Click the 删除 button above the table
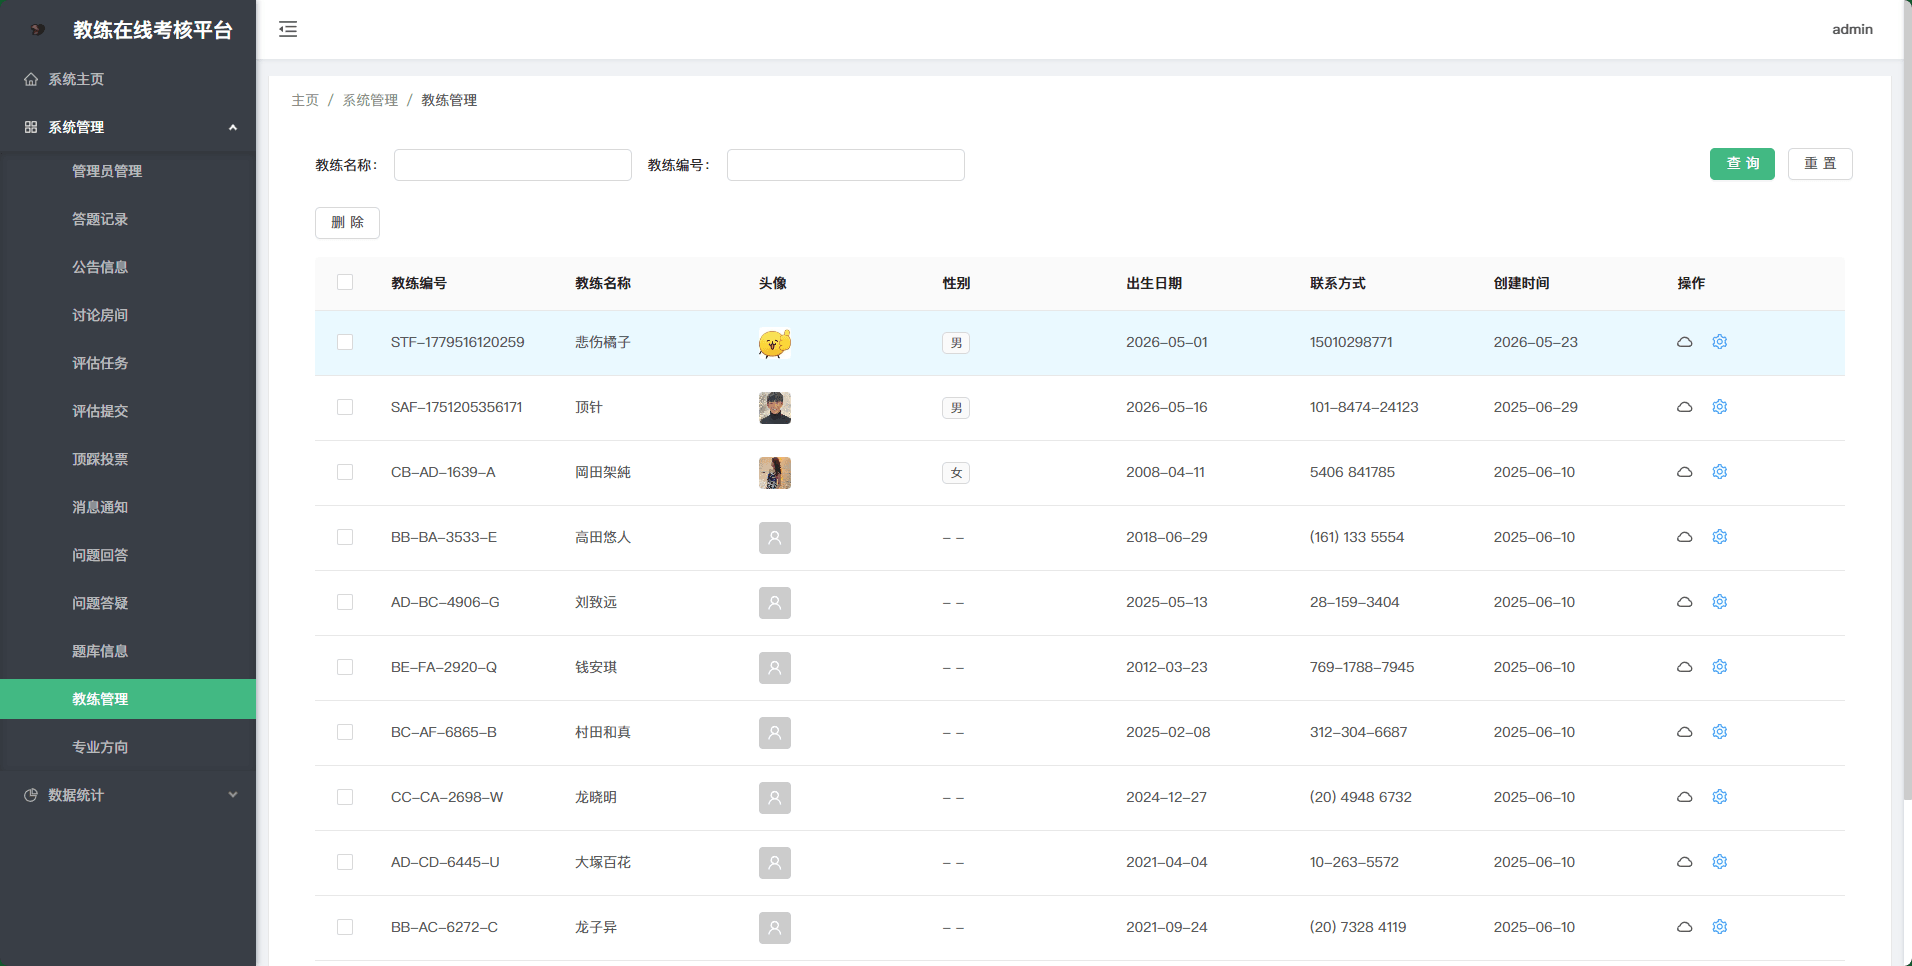The height and width of the screenshot is (966, 1912). coord(347,222)
